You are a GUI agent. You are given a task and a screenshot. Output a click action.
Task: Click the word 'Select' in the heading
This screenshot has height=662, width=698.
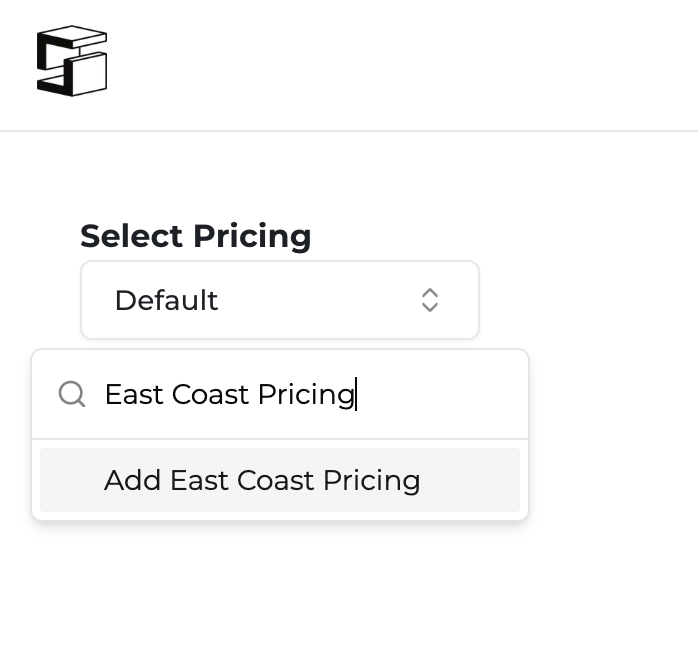click(132, 236)
